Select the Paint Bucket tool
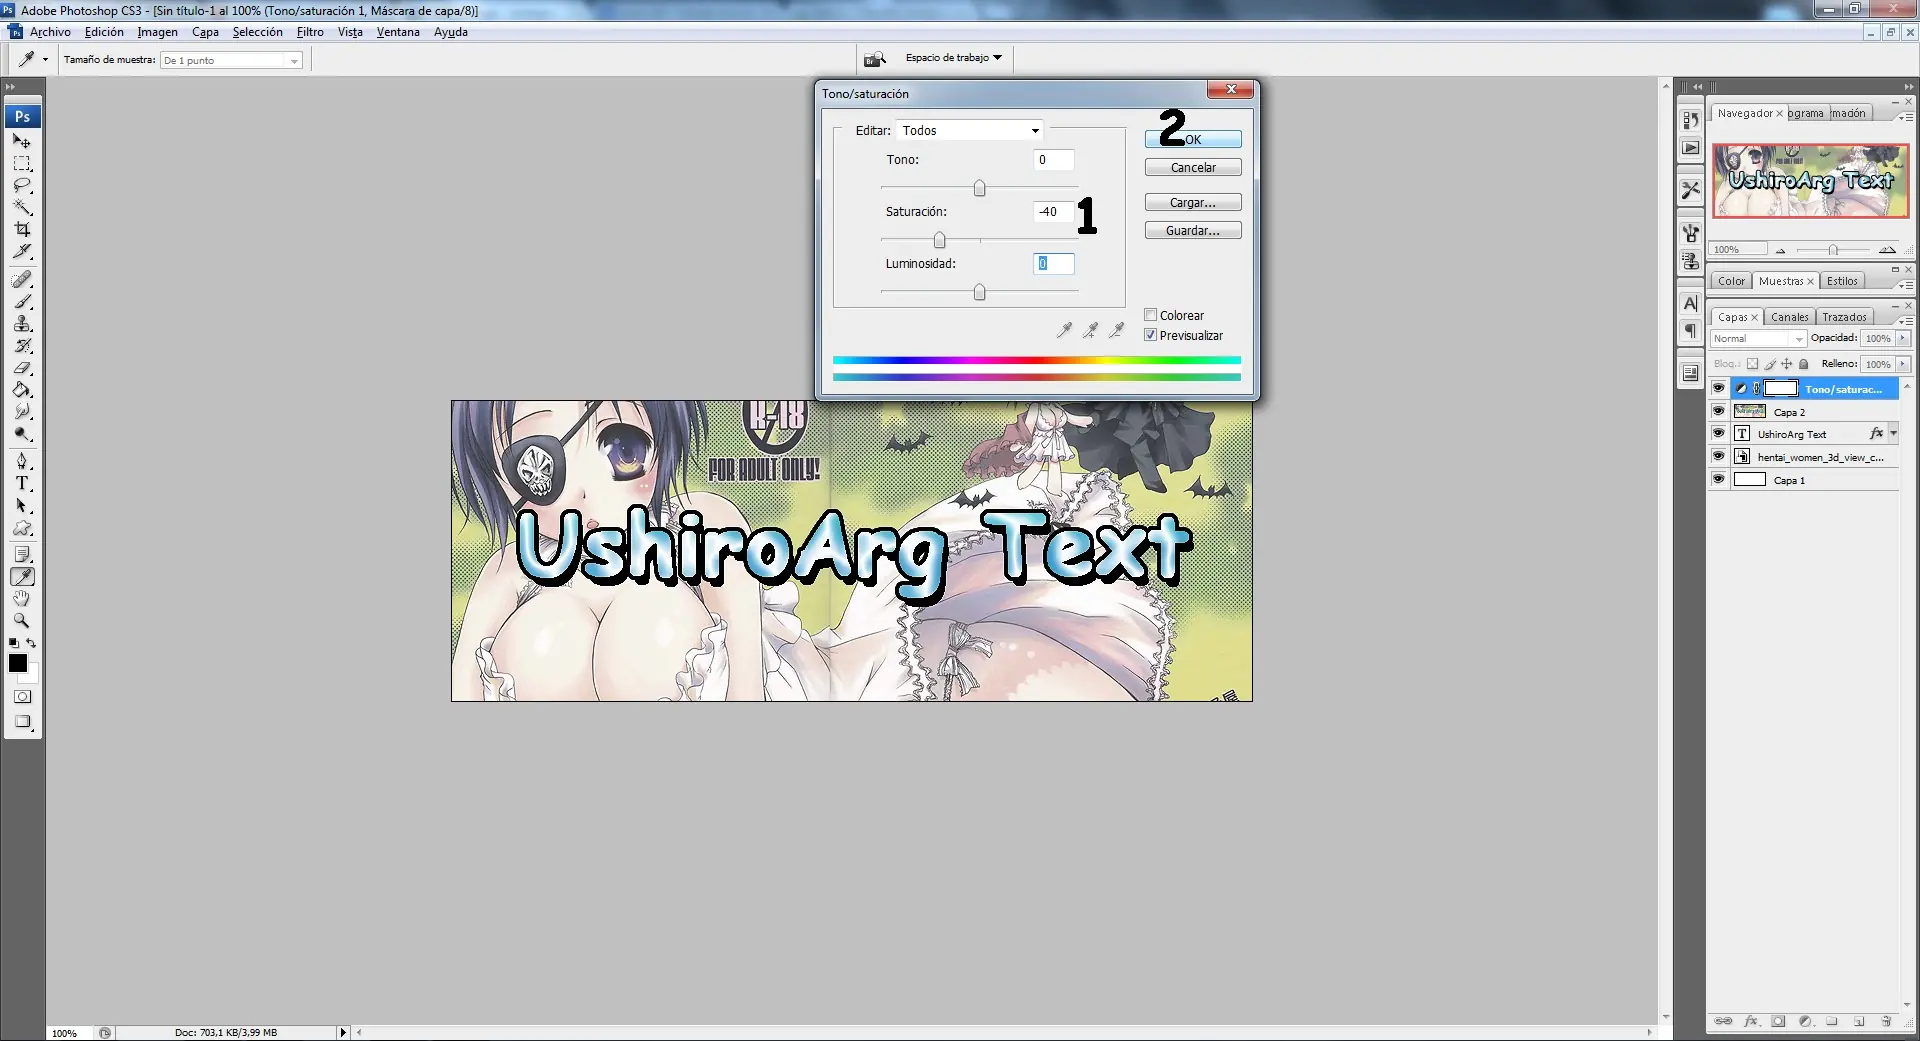The width and height of the screenshot is (1920, 1041). tap(22, 389)
